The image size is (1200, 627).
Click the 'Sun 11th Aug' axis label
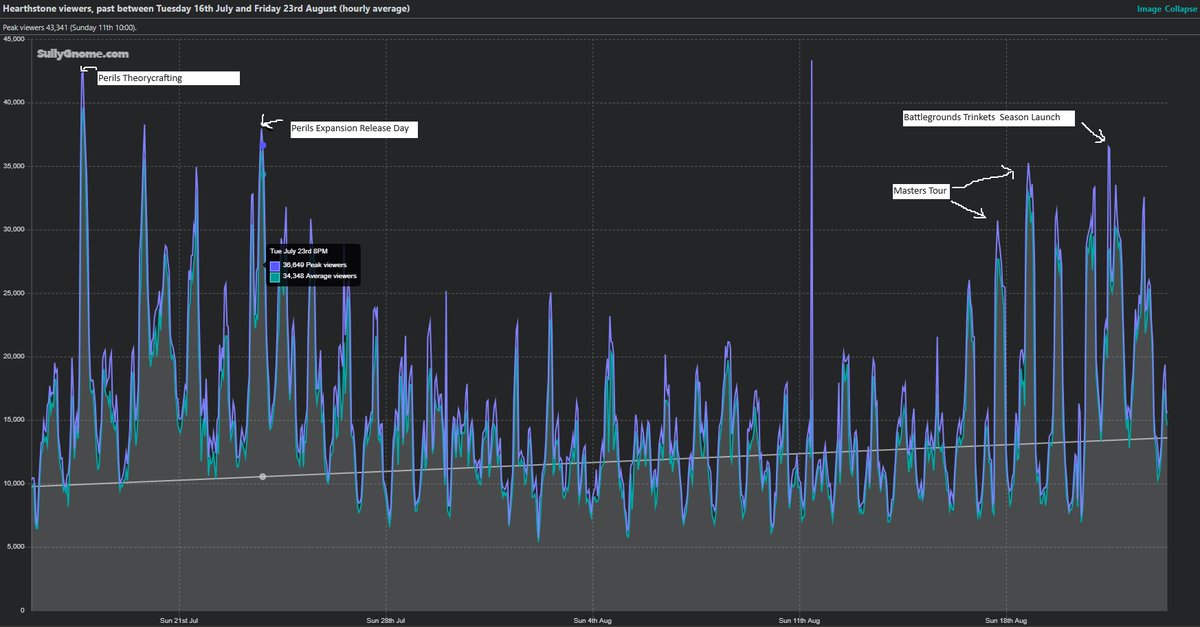pyautogui.click(x=799, y=620)
